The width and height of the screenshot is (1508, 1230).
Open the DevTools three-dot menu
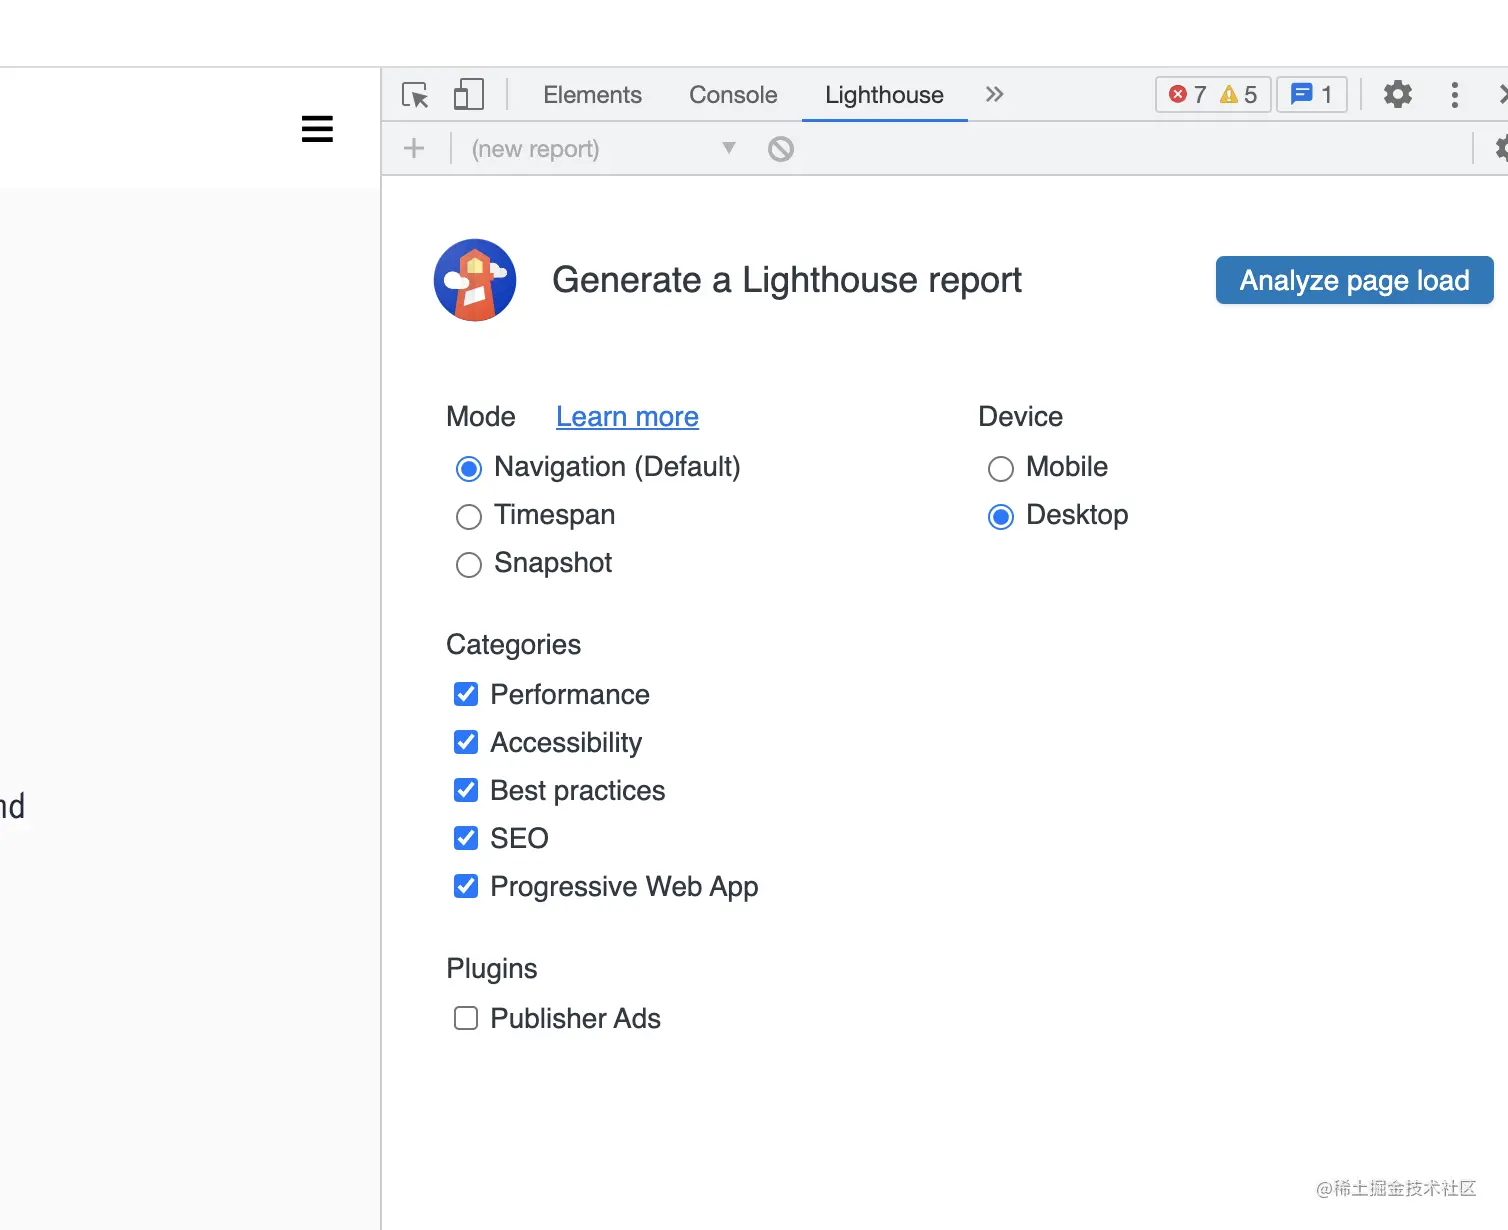click(x=1455, y=95)
